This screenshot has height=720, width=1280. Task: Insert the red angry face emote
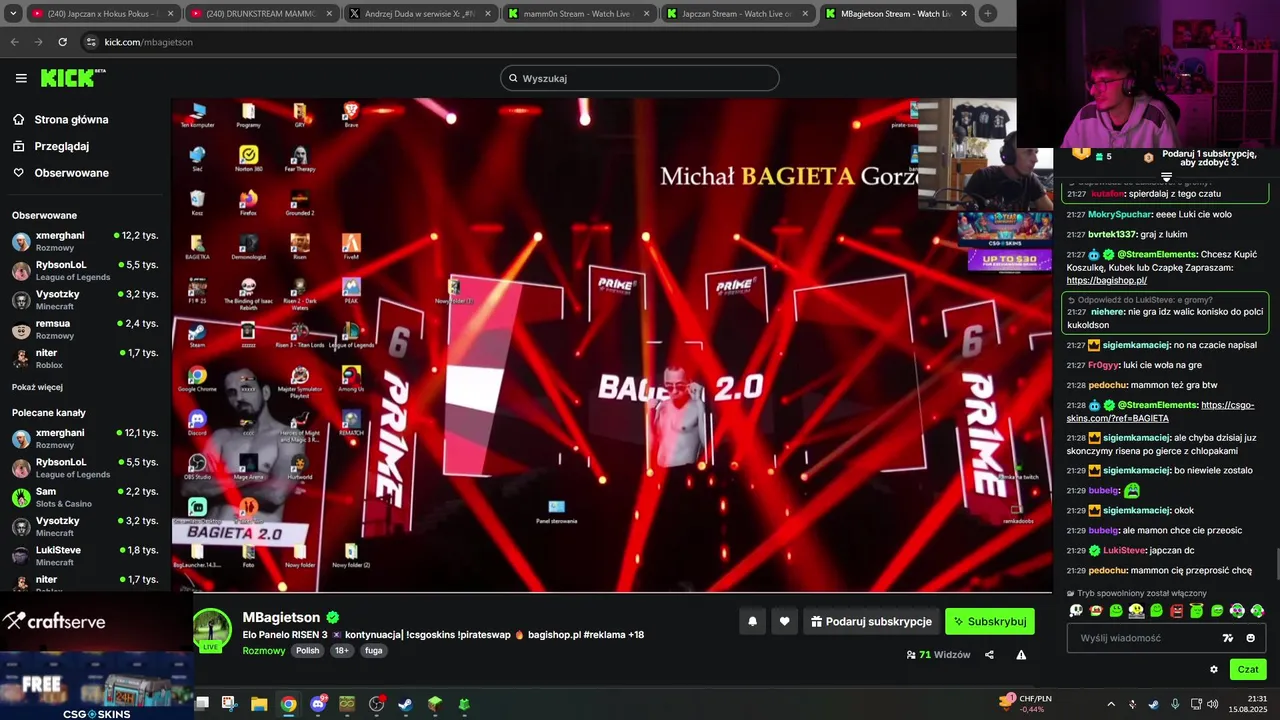[x=1176, y=610]
